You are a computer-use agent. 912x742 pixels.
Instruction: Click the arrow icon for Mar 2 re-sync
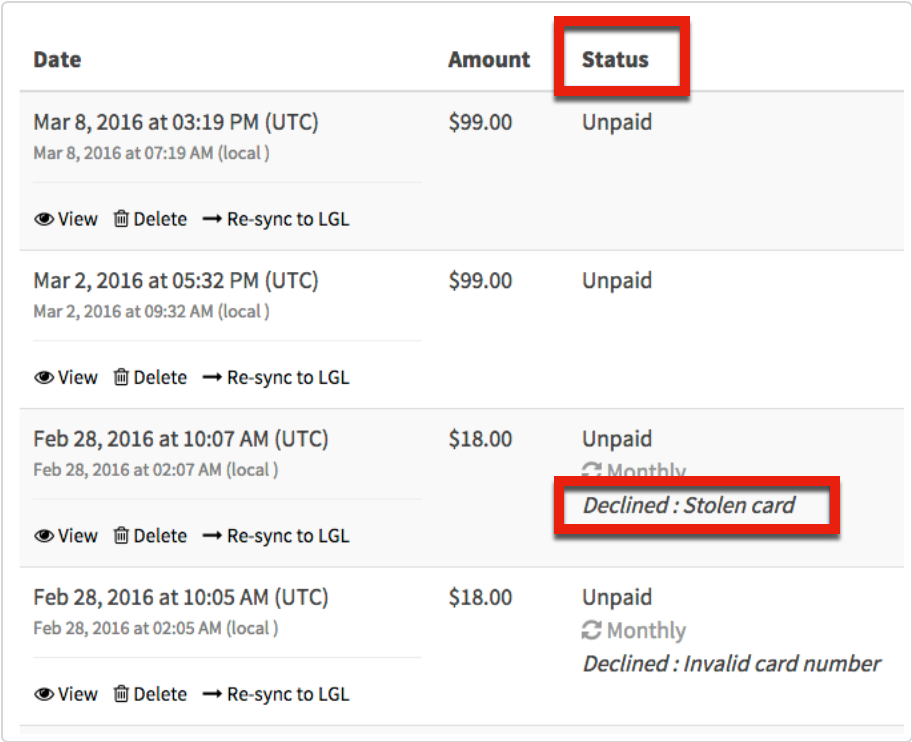[212, 377]
